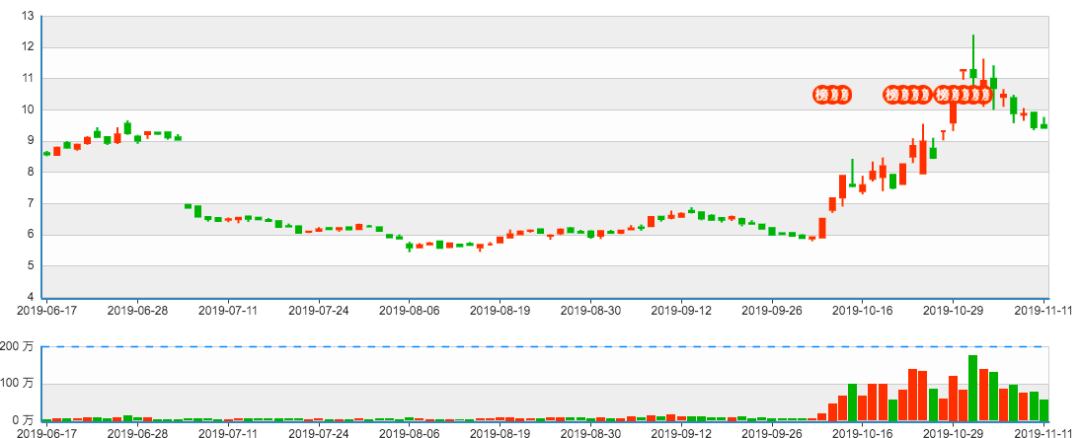The height and width of the screenshot is (438, 1080).
Task: Click the first 榜 marker in the rightmost group
Action: pyautogui.click(x=942, y=94)
